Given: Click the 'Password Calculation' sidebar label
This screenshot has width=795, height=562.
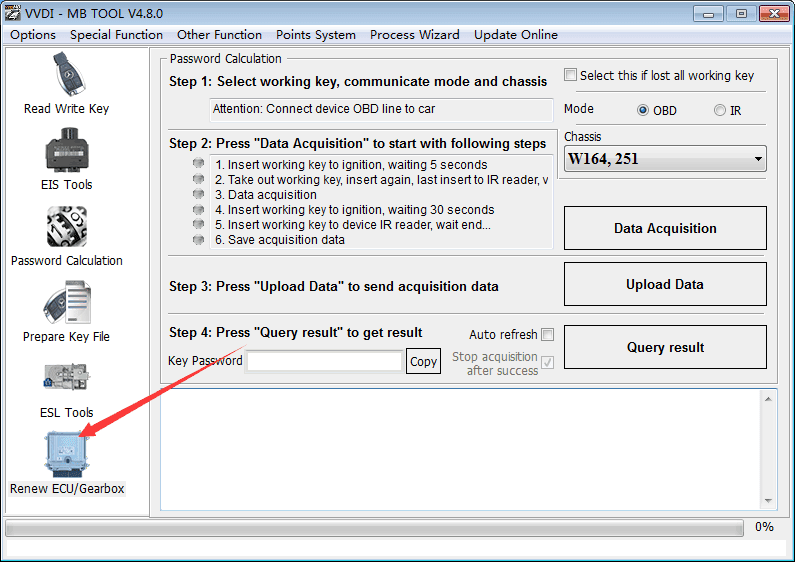Looking at the screenshot, I should click(x=67, y=260).
